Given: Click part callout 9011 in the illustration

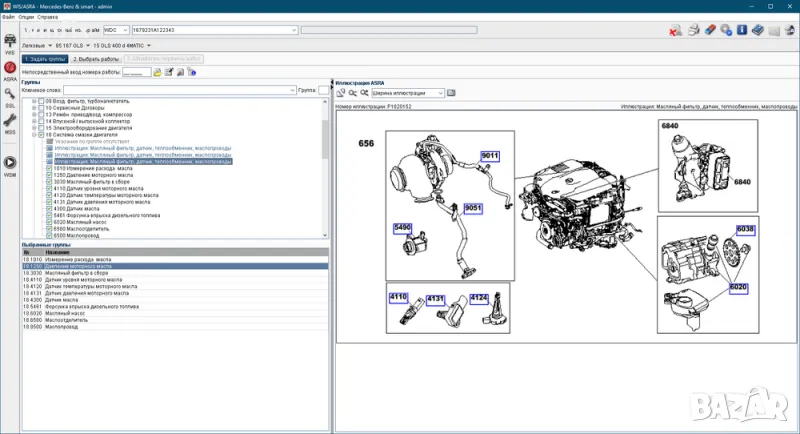Looking at the screenshot, I should [x=489, y=156].
